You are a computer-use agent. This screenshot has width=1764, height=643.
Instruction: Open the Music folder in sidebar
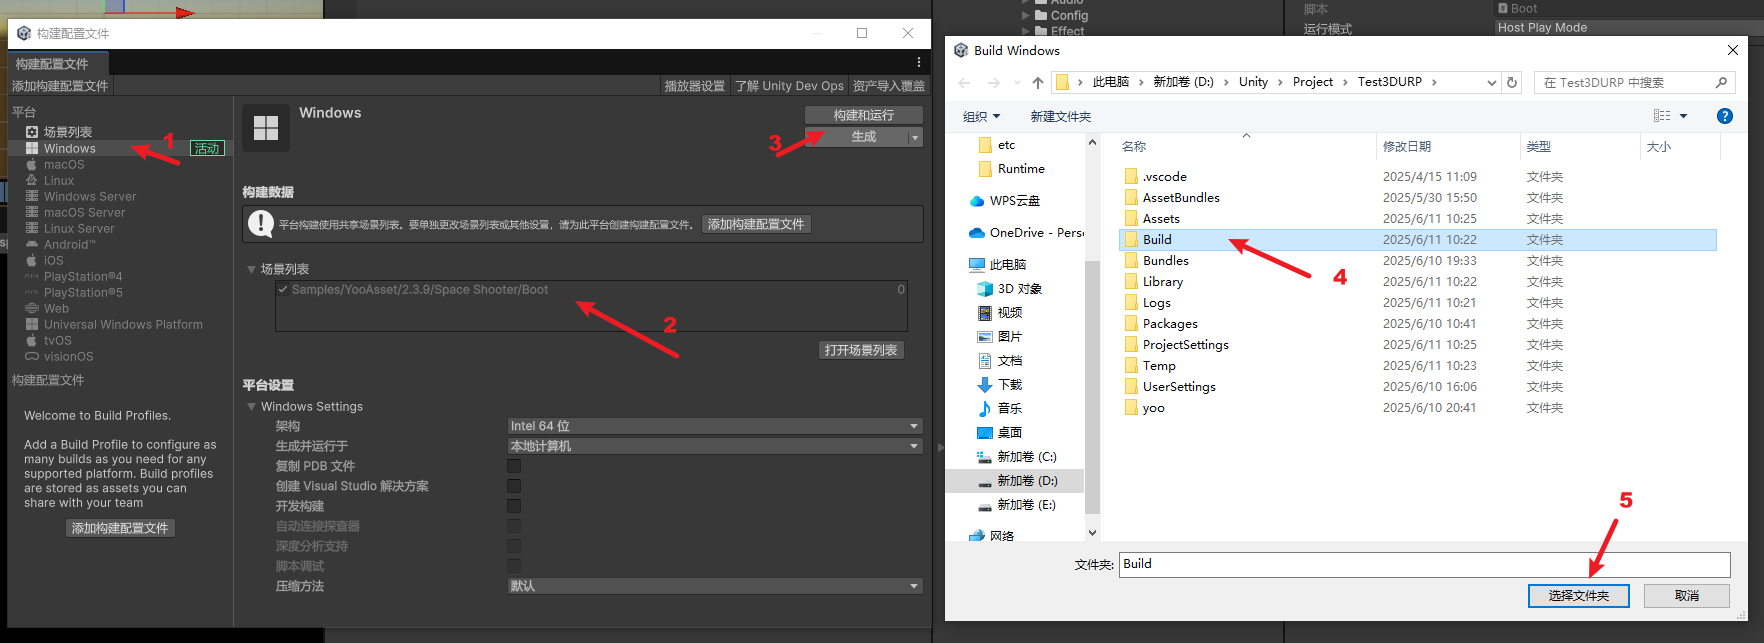pos(999,408)
